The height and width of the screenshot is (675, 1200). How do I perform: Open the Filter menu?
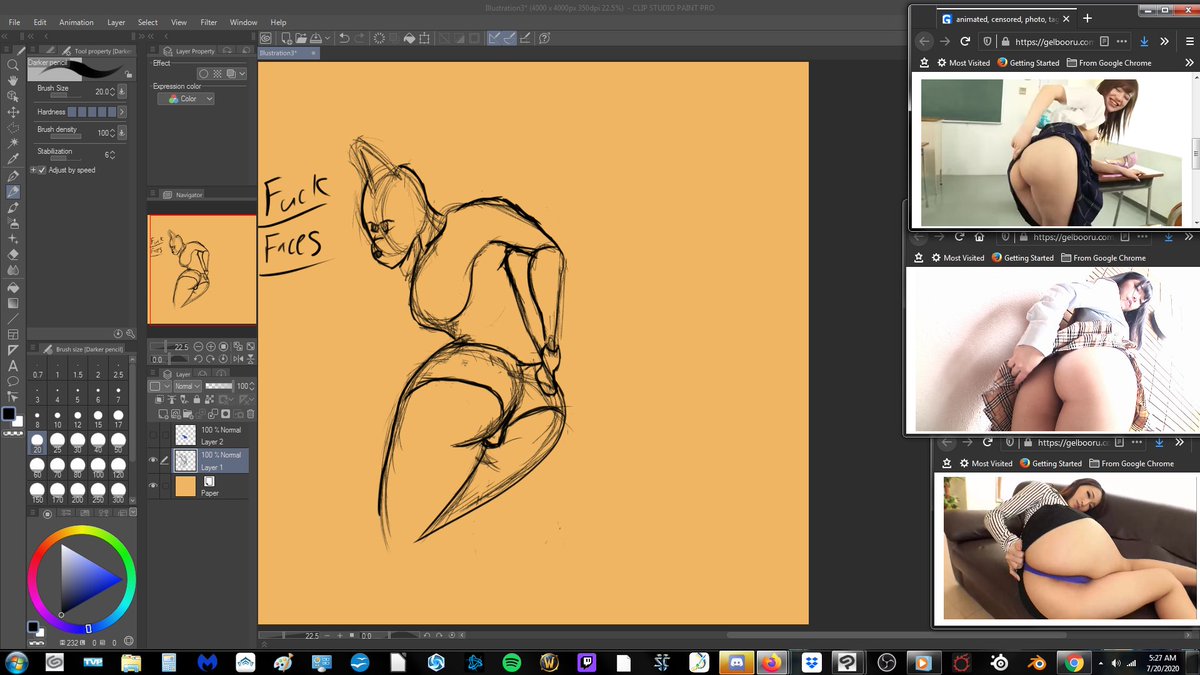coord(209,22)
